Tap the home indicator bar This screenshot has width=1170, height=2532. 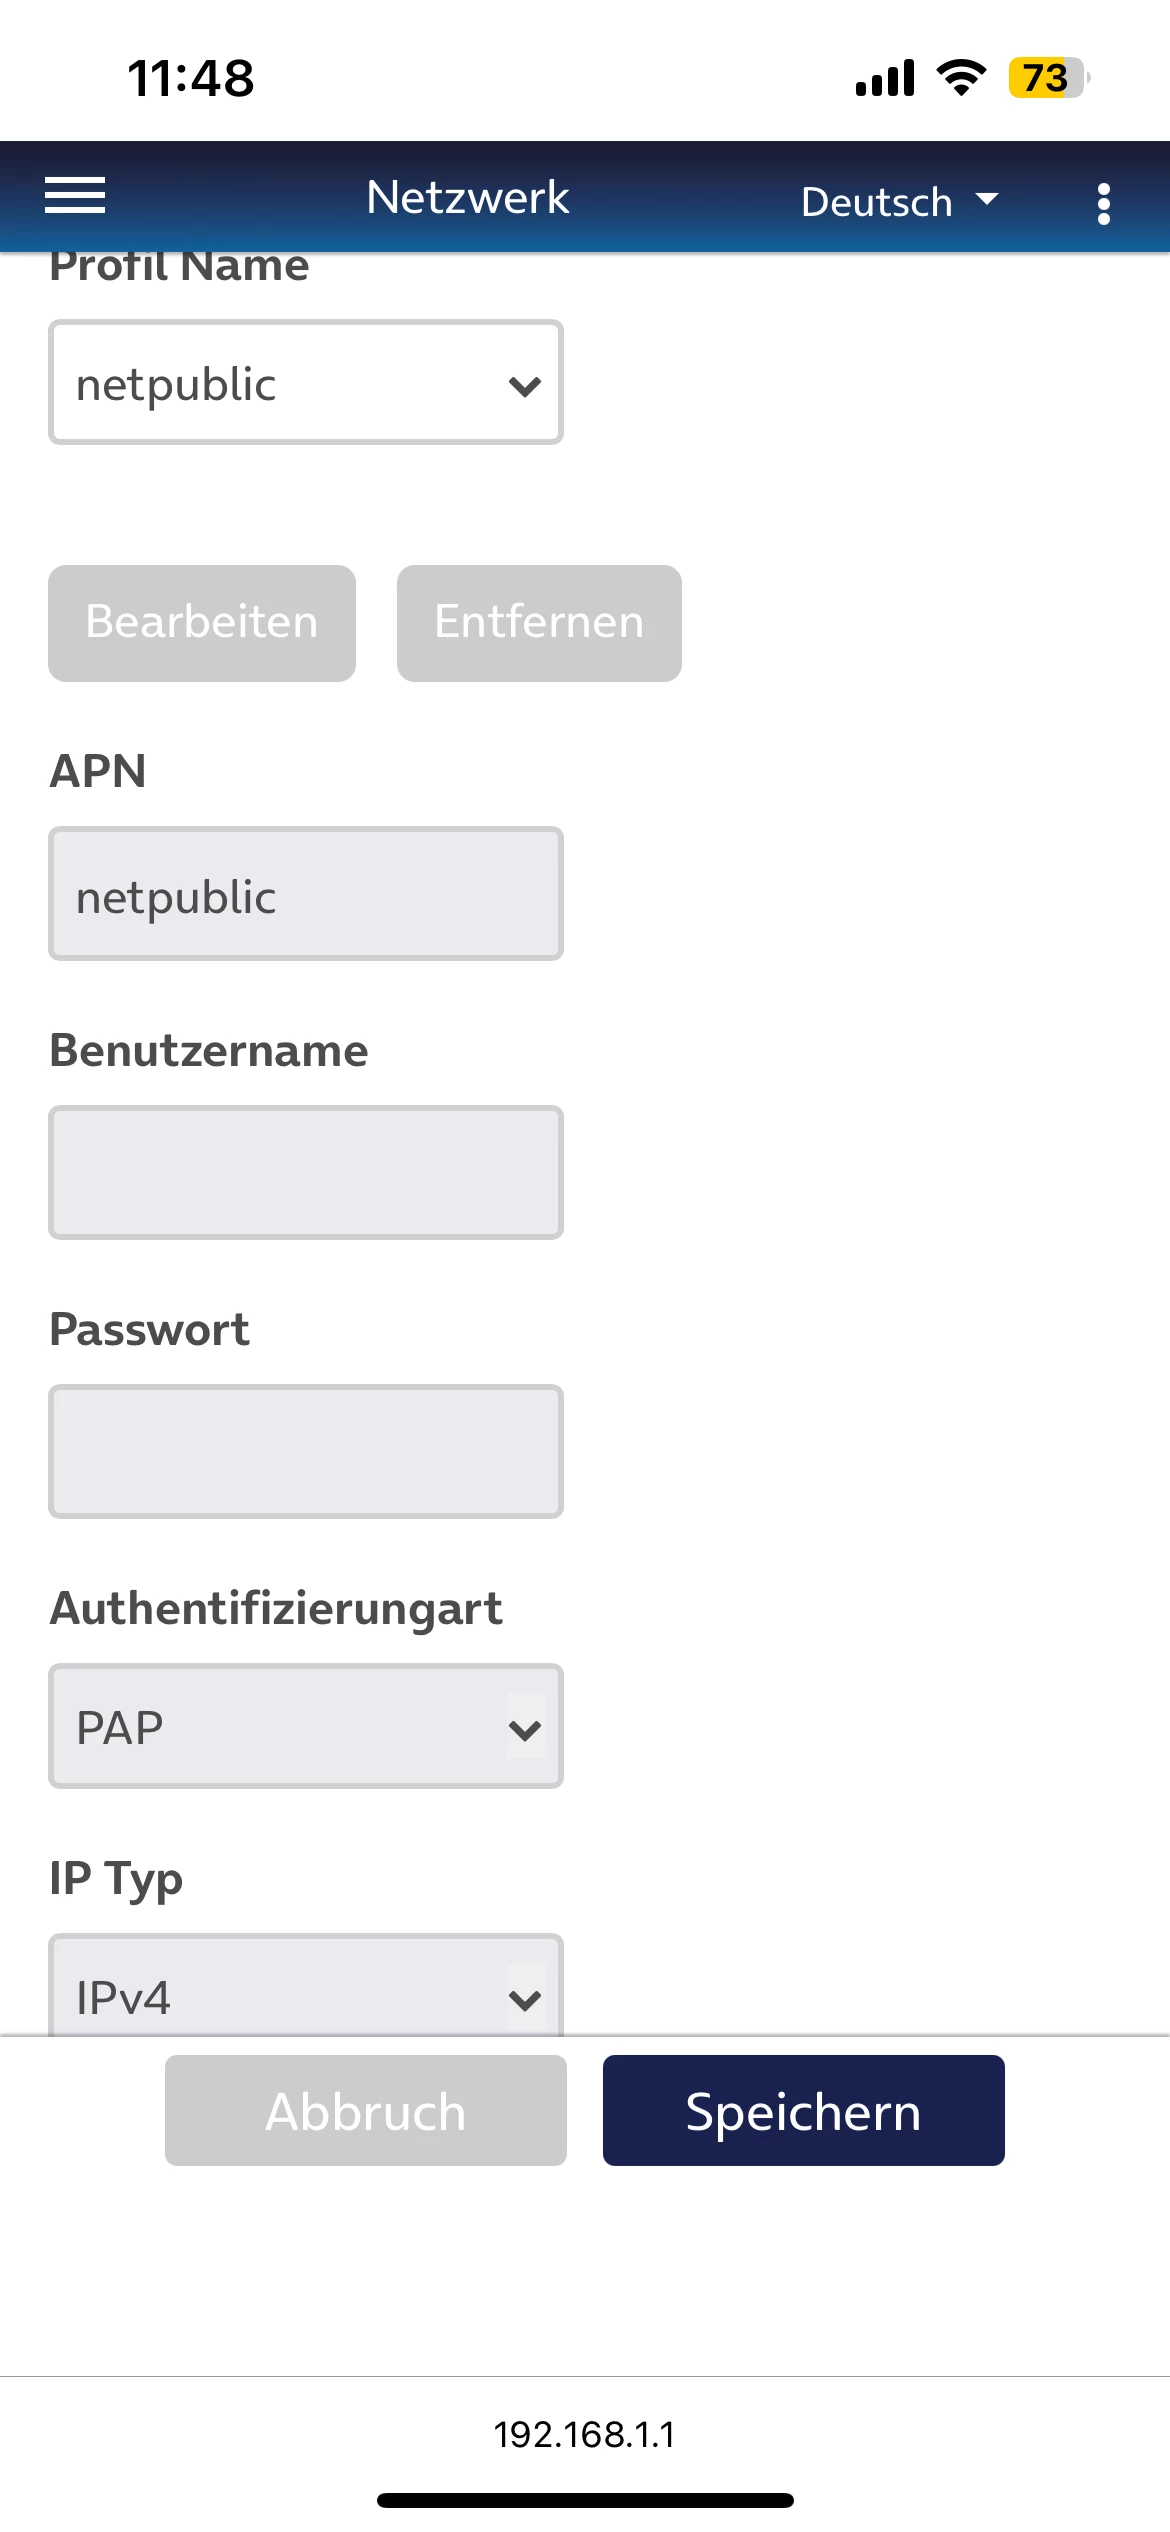585,2501
